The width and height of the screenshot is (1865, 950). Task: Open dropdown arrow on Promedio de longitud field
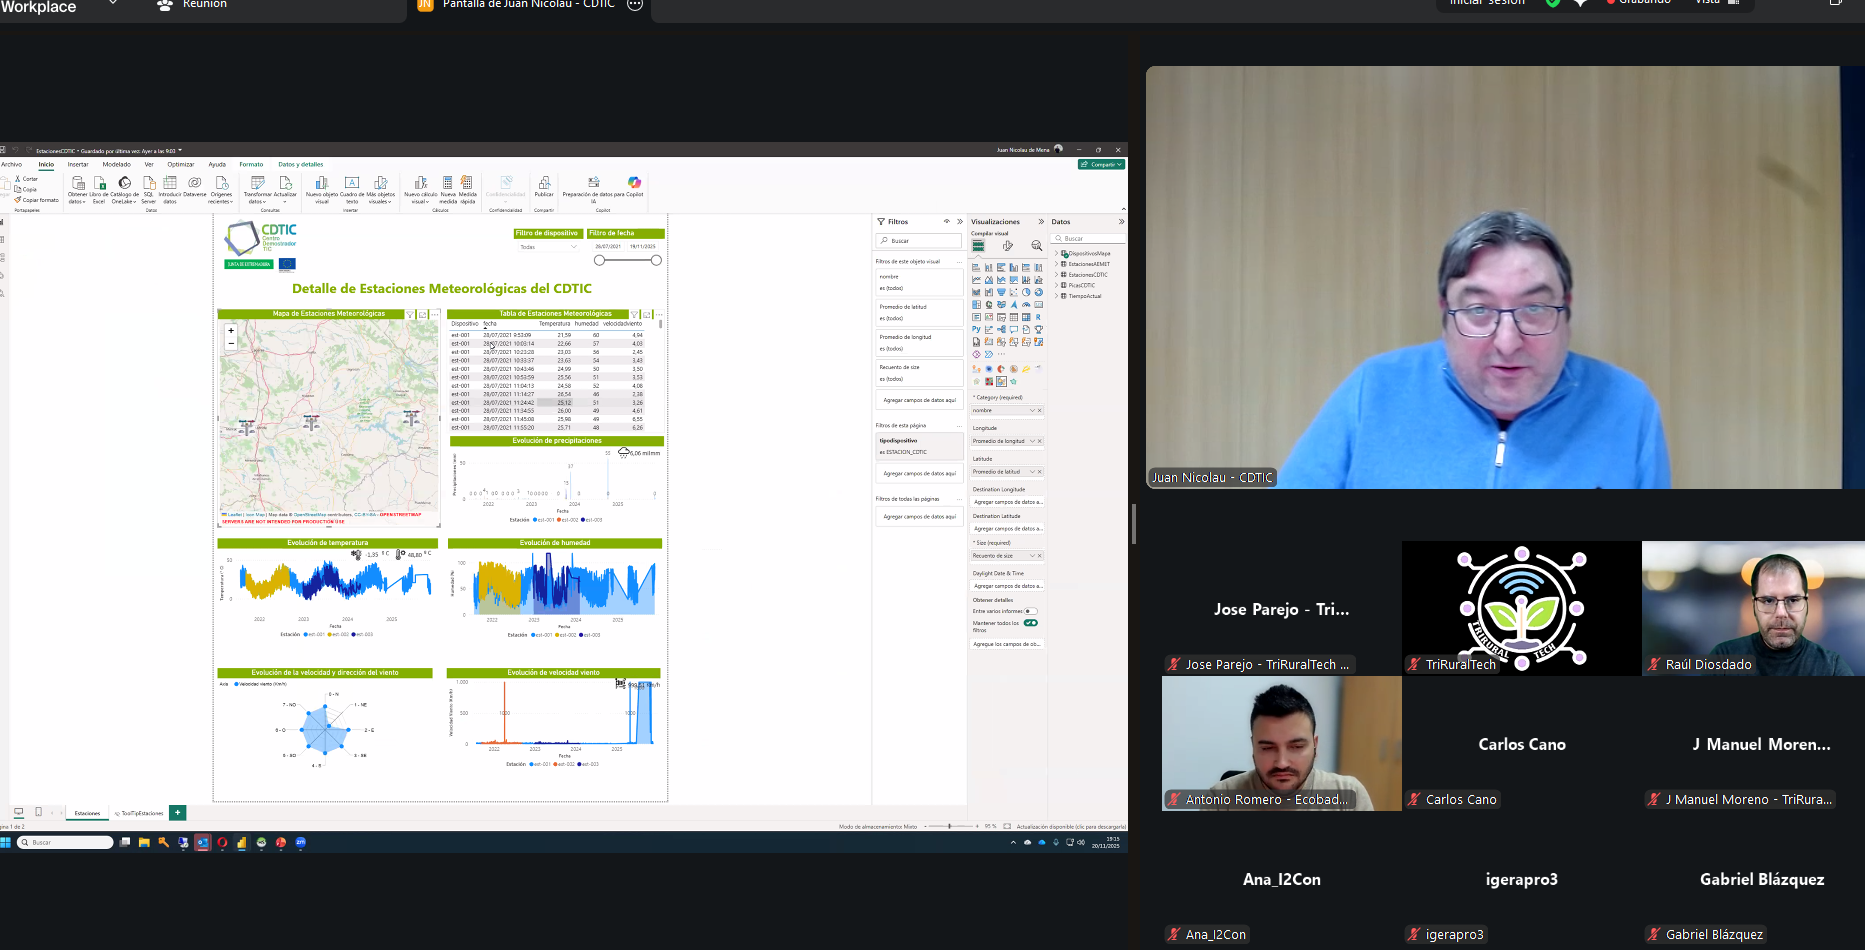(1032, 441)
